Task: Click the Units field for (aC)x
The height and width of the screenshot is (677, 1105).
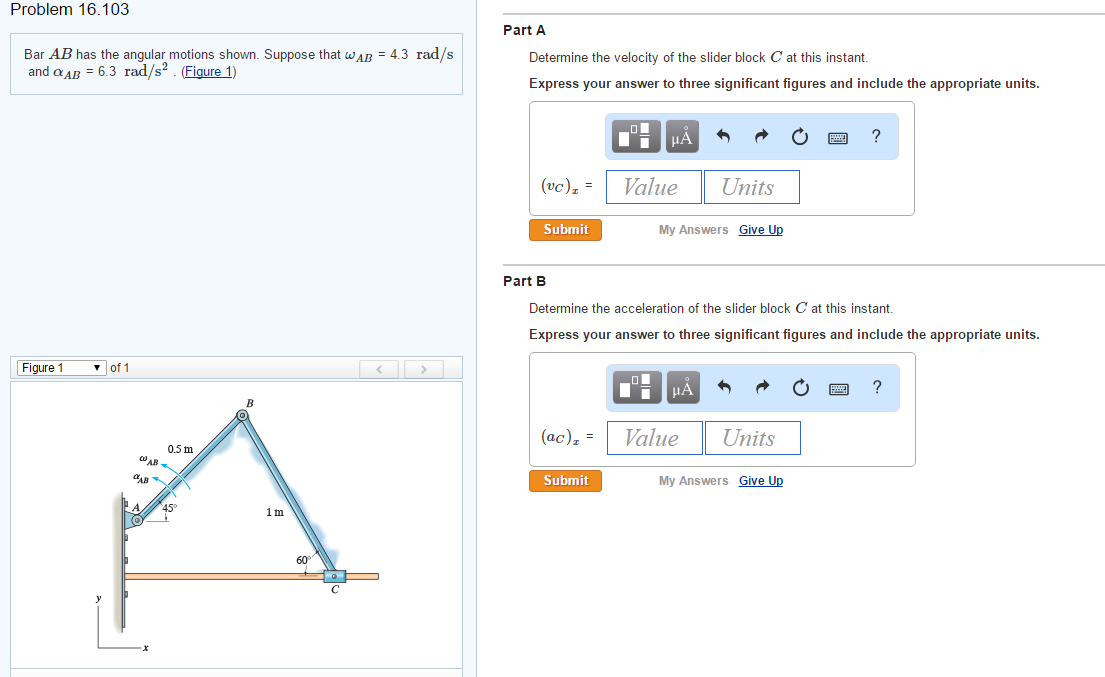Action: pyautogui.click(x=752, y=437)
